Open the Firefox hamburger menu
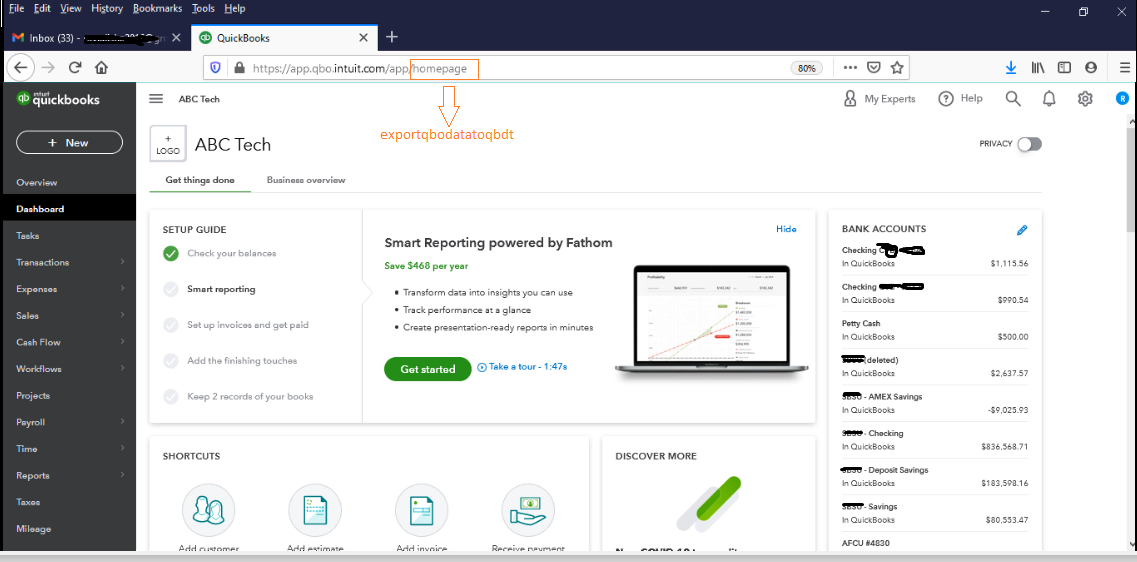The image size is (1137, 562). click(1125, 67)
